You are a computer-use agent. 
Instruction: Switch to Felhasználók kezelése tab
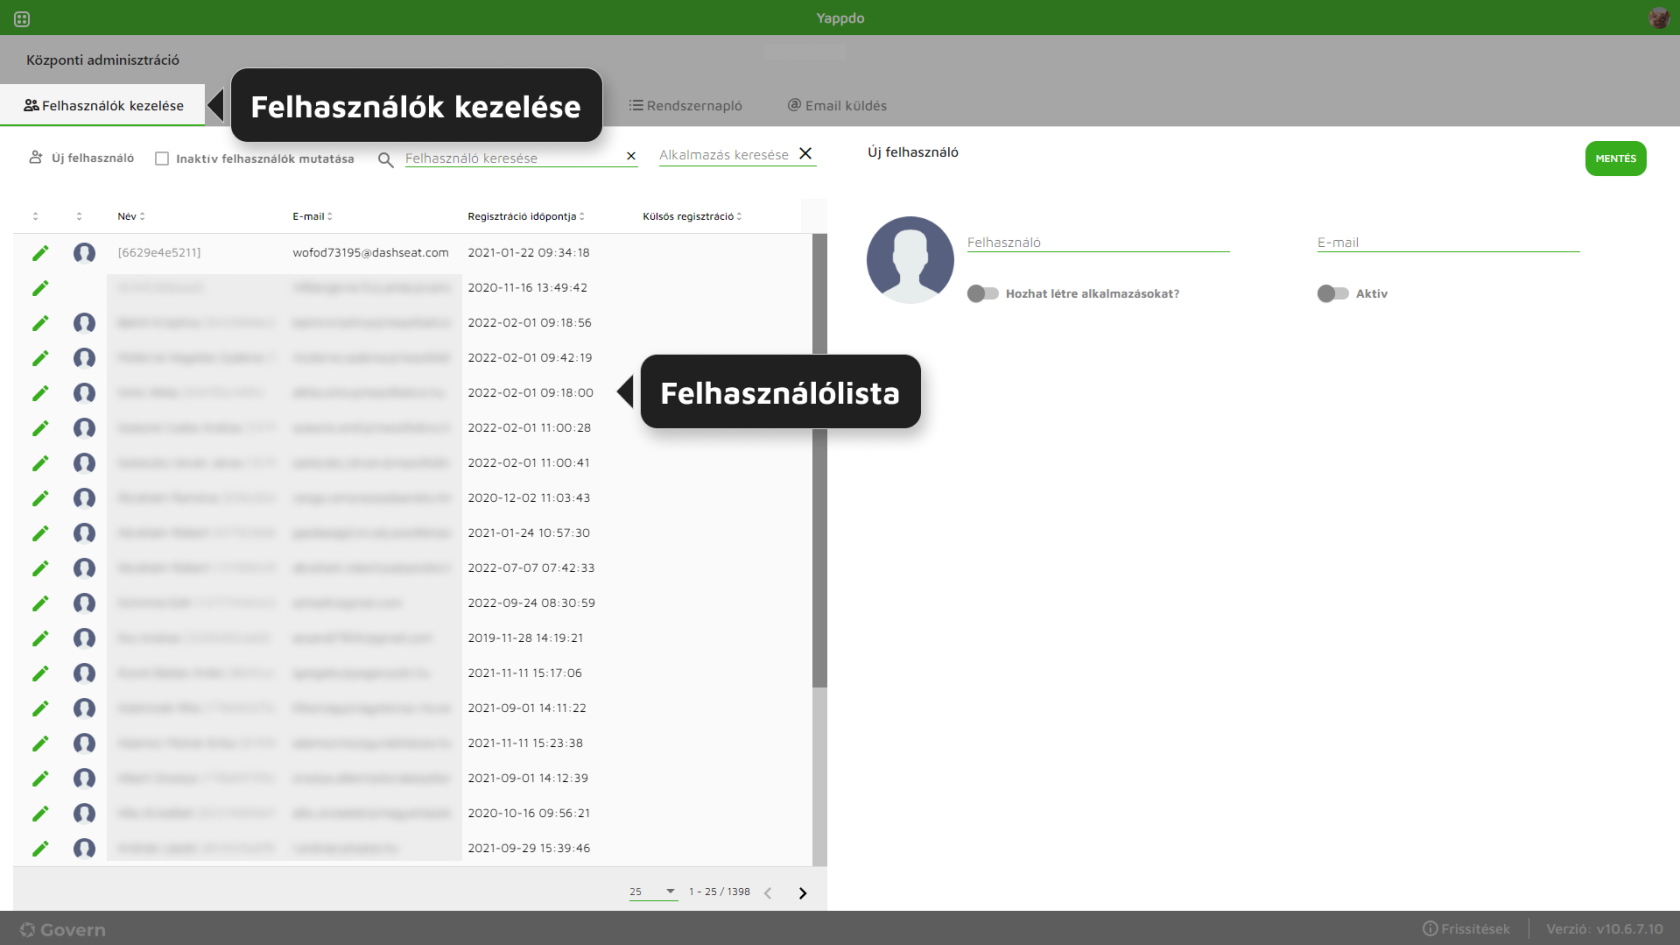click(x=103, y=105)
